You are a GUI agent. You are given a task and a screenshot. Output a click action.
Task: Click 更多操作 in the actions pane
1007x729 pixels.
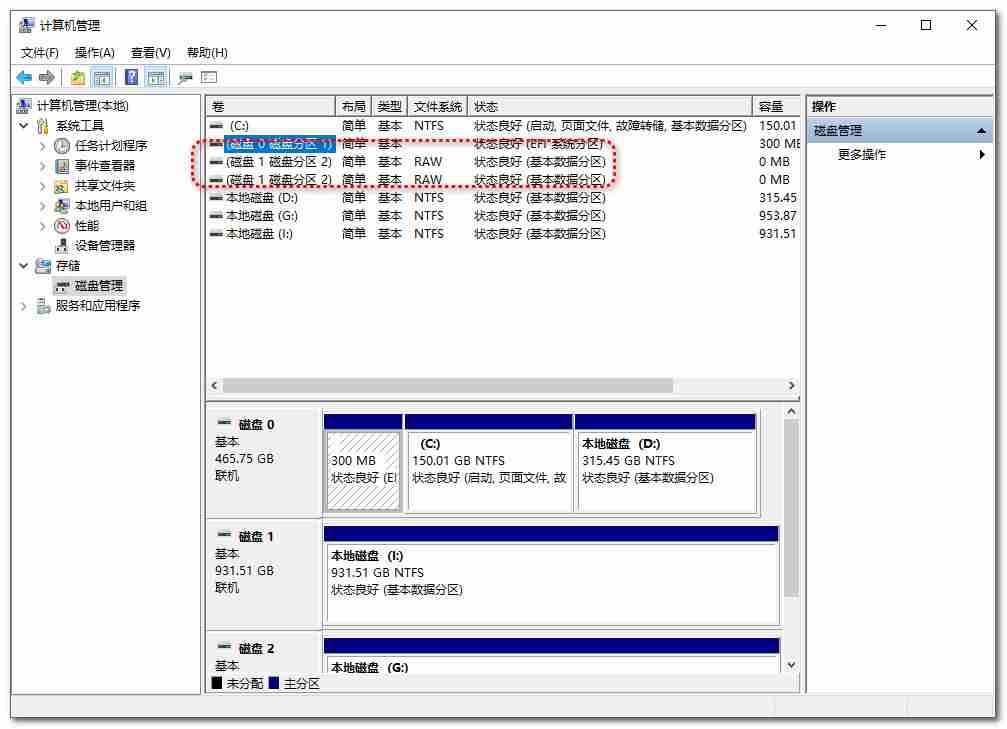(x=862, y=155)
